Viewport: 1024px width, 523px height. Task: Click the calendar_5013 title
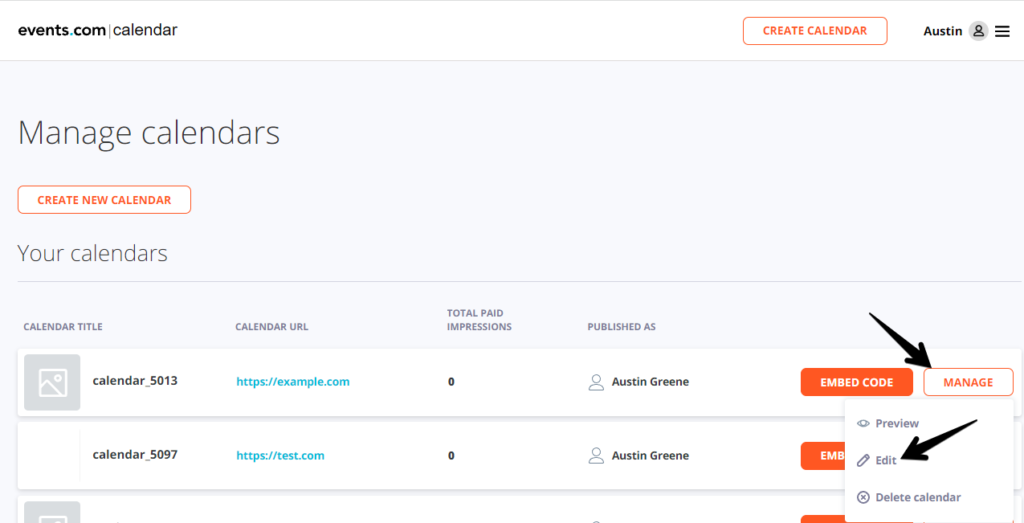pos(135,381)
